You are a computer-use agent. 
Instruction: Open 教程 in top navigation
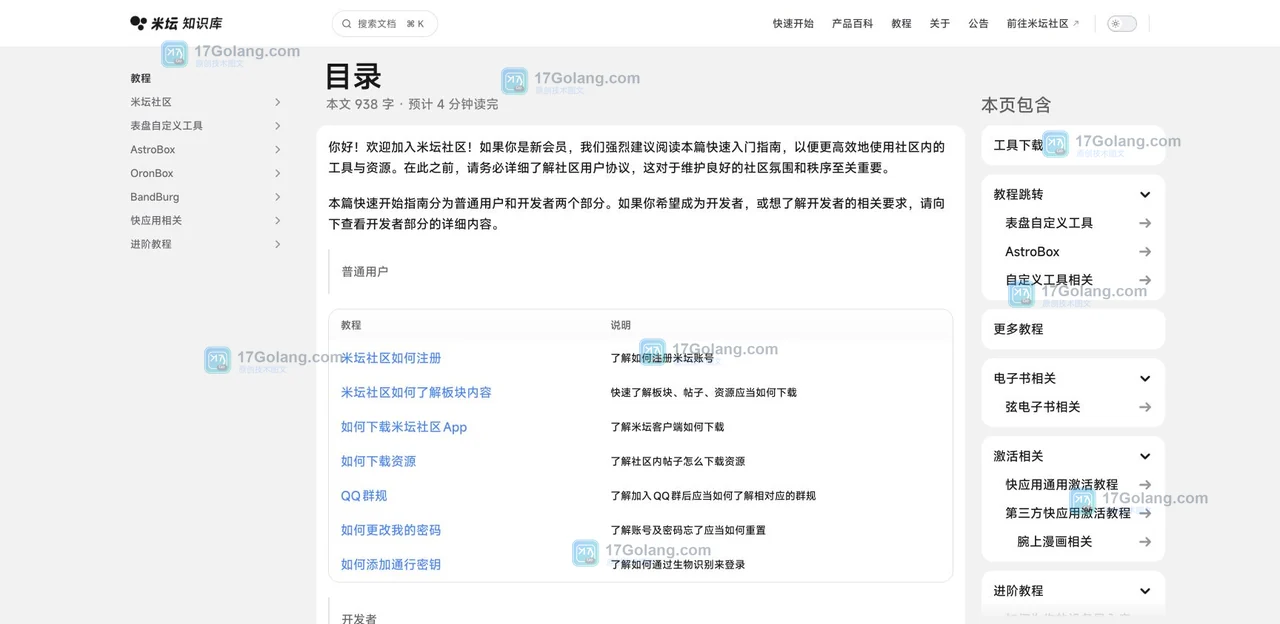click(901, 23)
